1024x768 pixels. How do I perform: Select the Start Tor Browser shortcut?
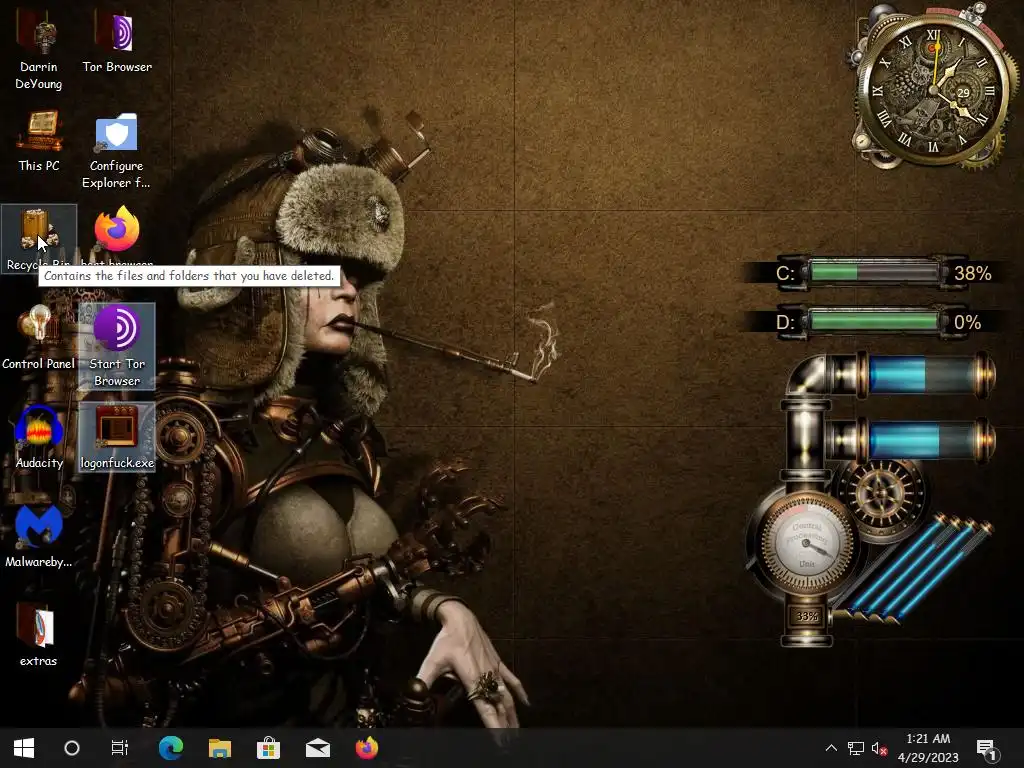117,346
